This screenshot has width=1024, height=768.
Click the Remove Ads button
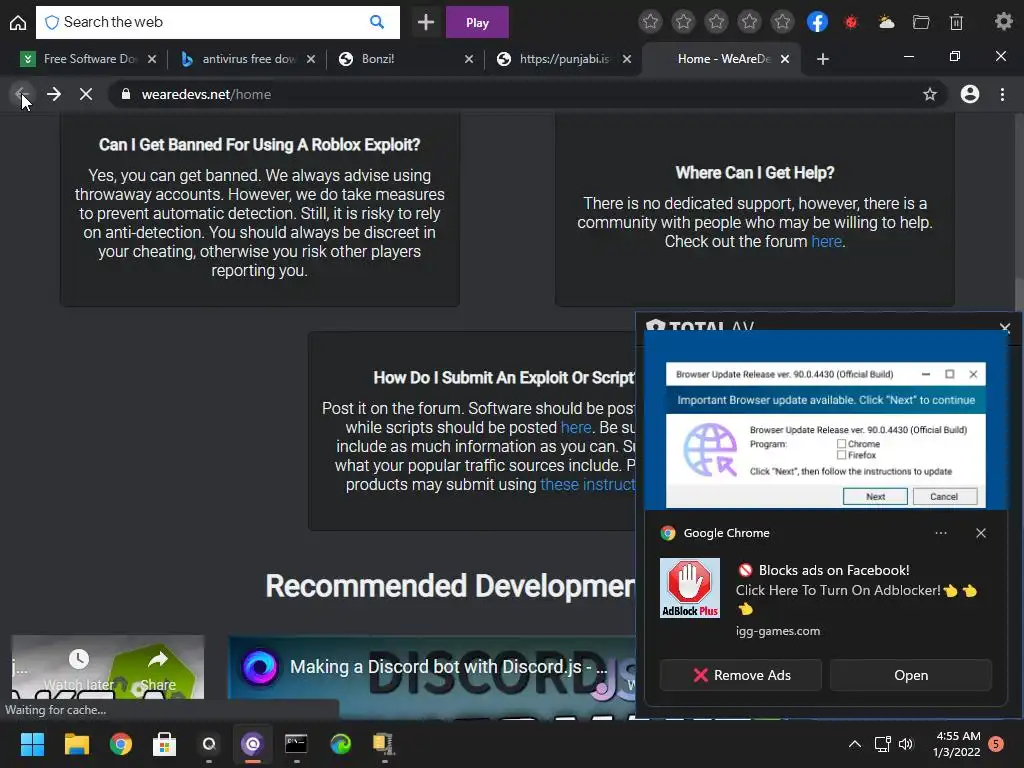coord(741,675)
